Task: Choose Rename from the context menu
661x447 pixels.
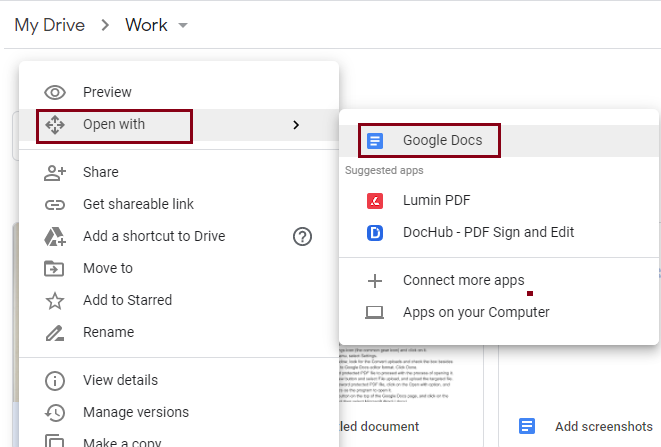Action: 179,333
